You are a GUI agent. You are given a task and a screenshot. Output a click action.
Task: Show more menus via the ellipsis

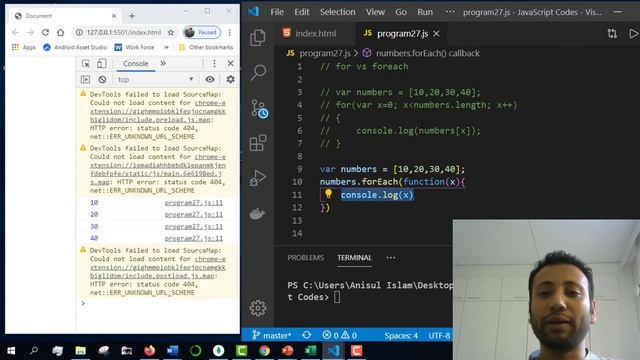450,12
